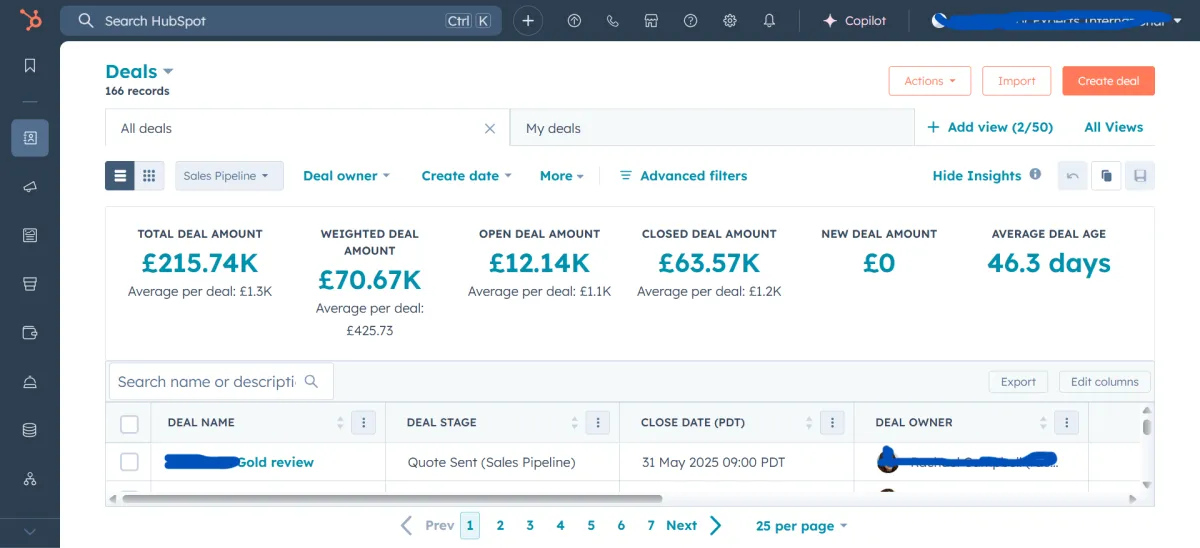Close the All deals view tab
1200x548 pixels.
[x=490, y=128]
